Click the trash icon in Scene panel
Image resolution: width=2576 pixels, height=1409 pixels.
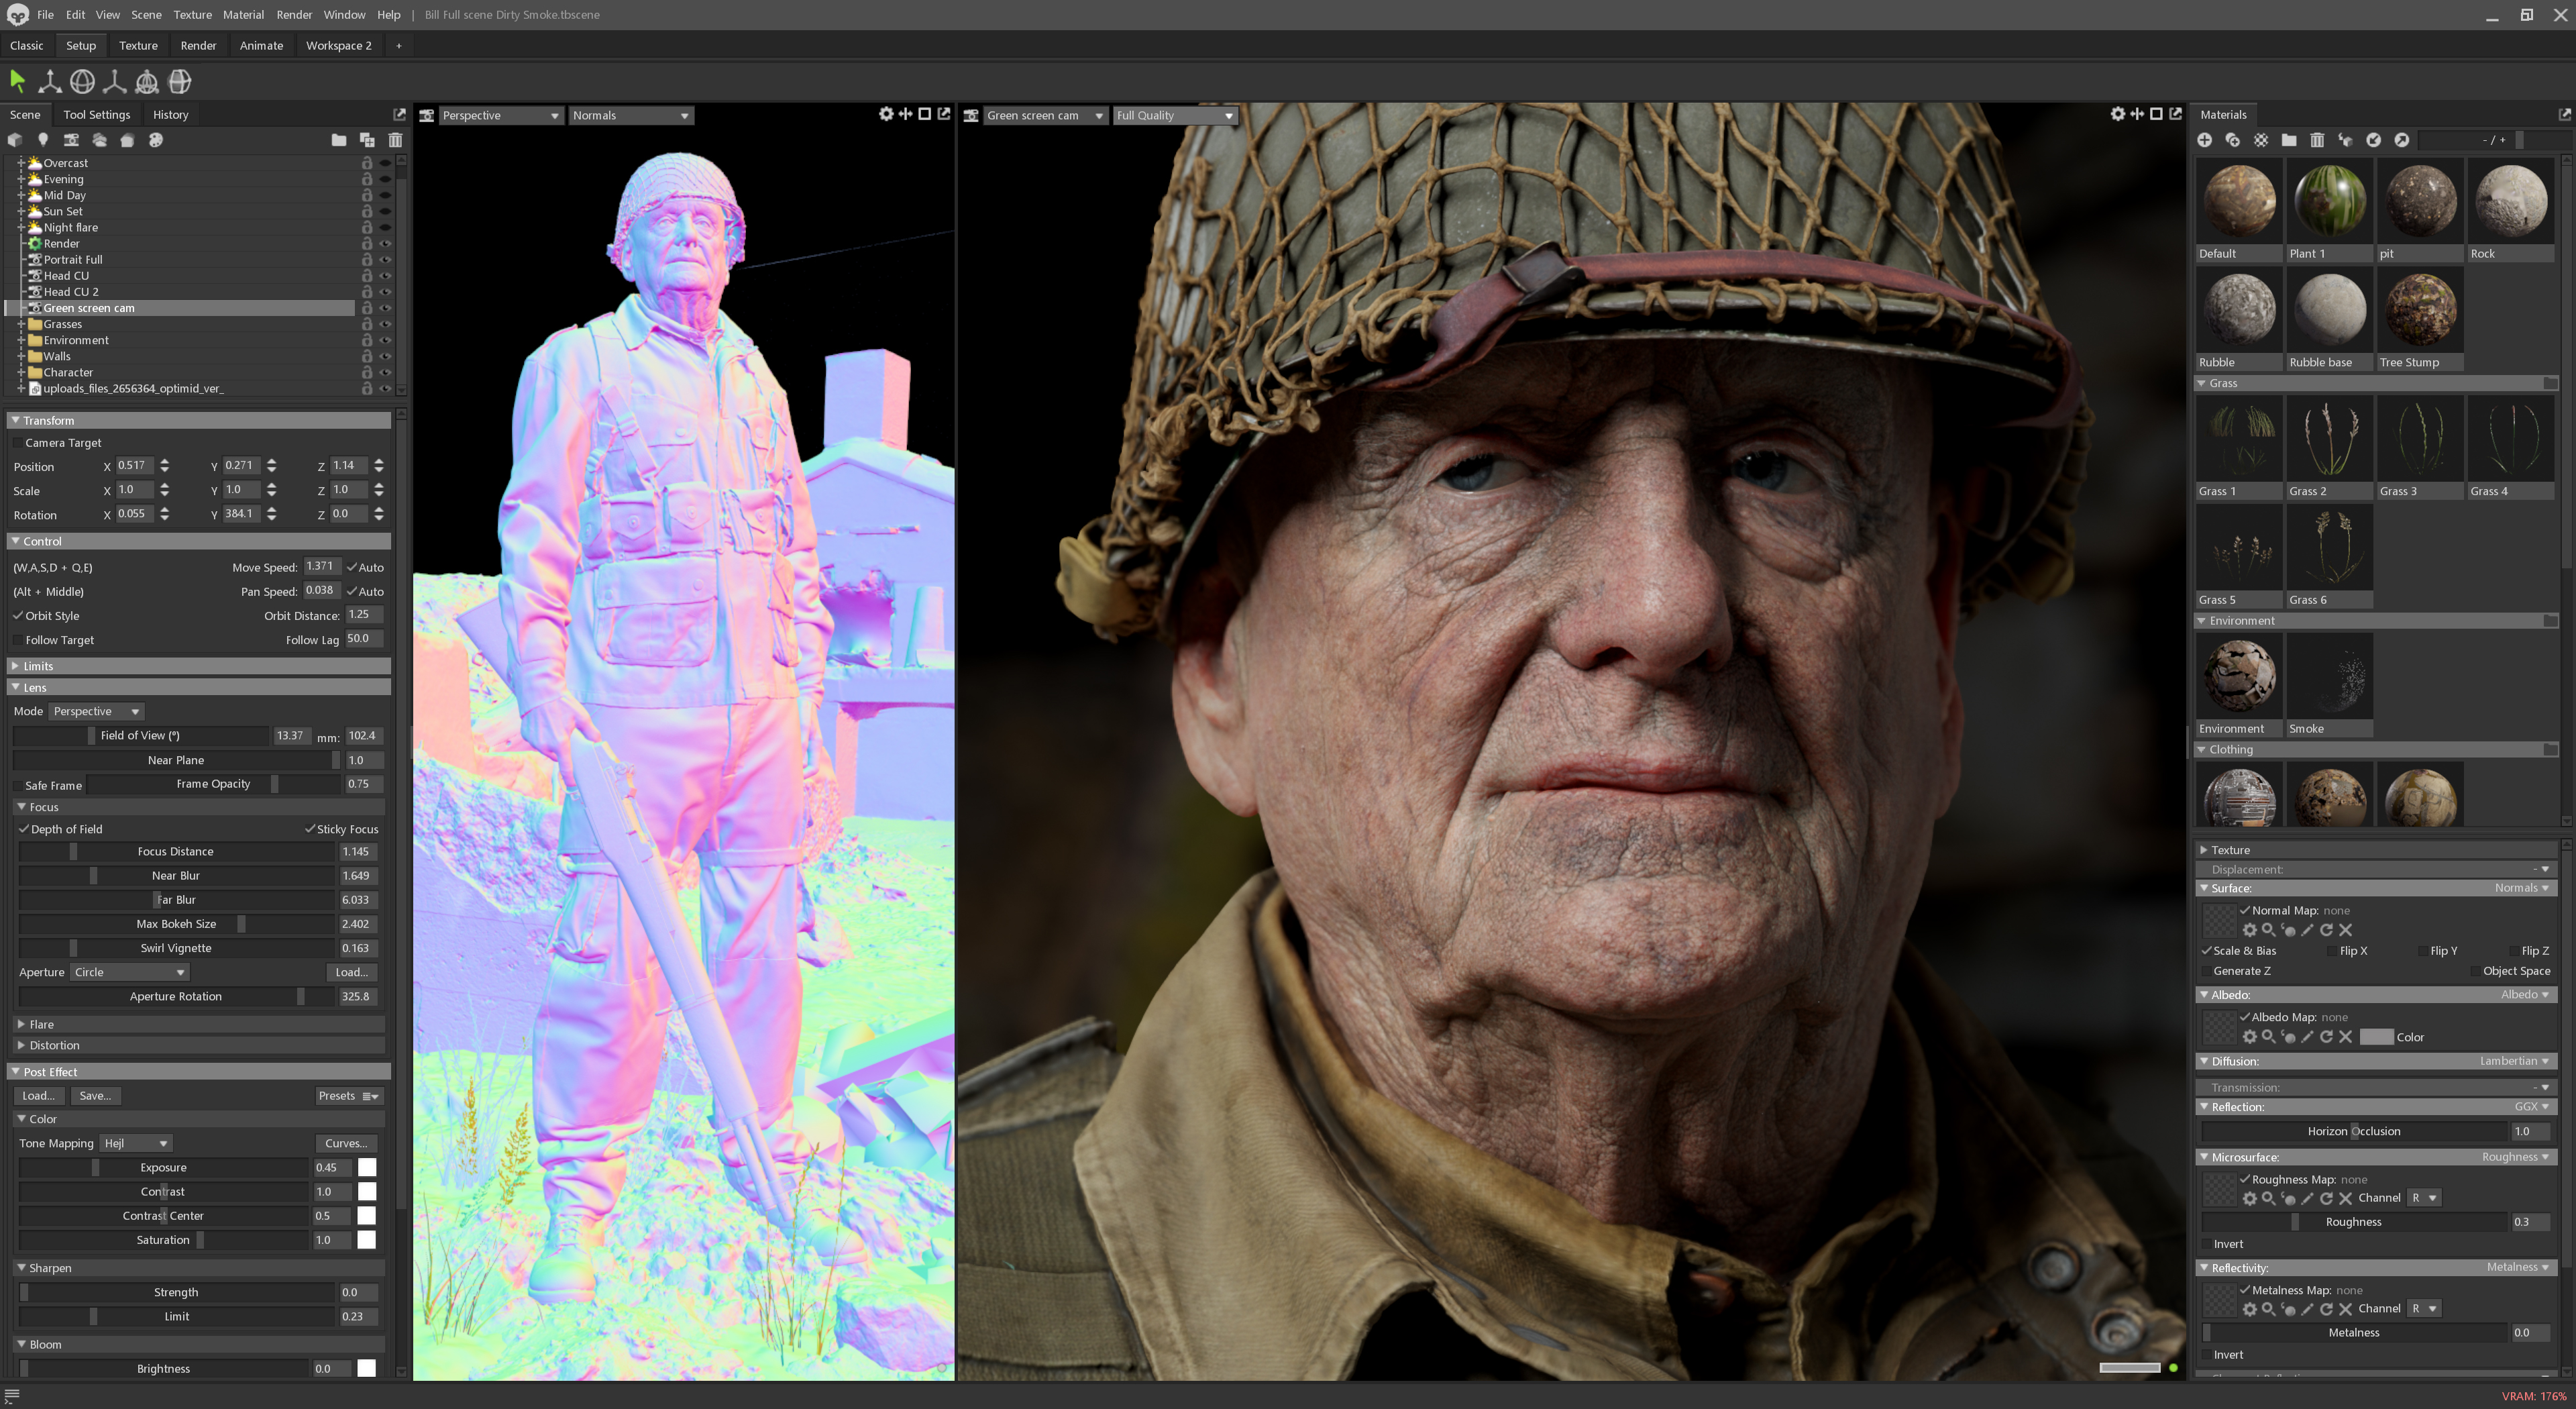pos(395,140)
